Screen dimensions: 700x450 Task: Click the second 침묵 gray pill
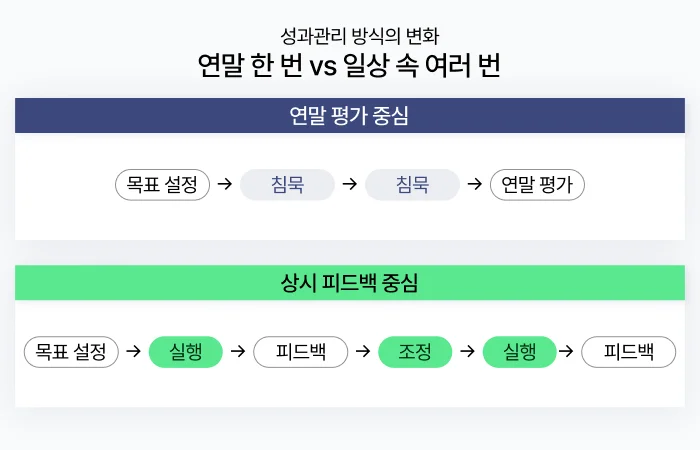[x=412, y=184]
